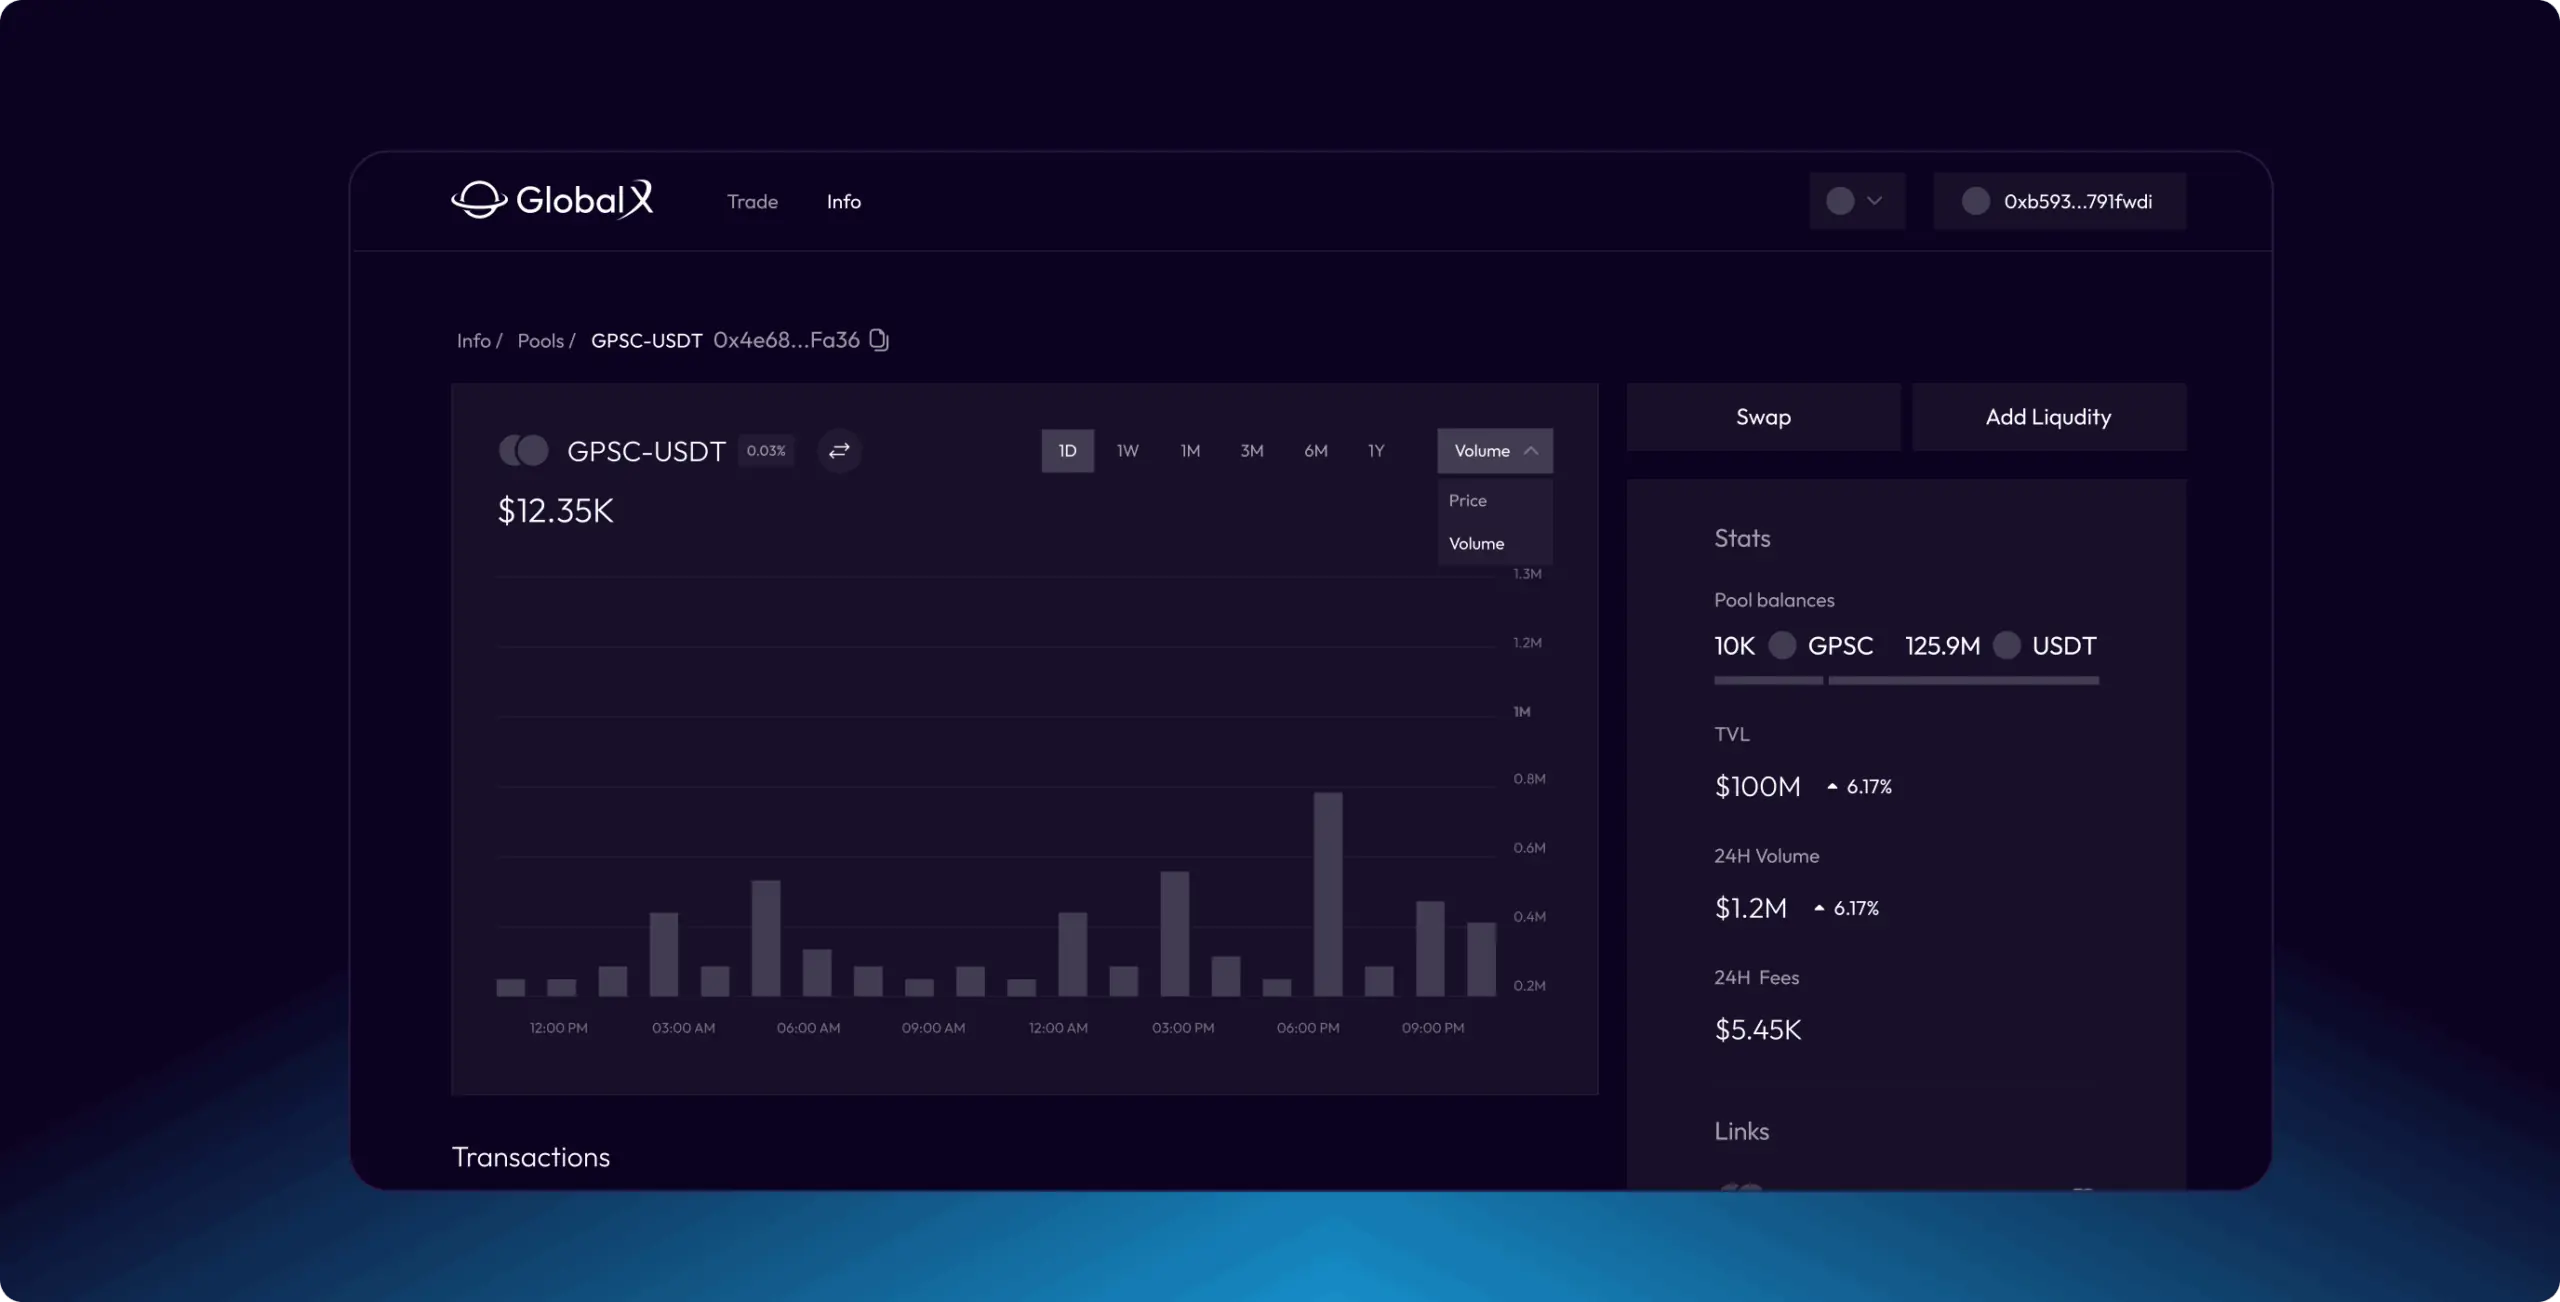Open the Trade navigation tab
2560x1302 pixels.
(x=752, y=201)
